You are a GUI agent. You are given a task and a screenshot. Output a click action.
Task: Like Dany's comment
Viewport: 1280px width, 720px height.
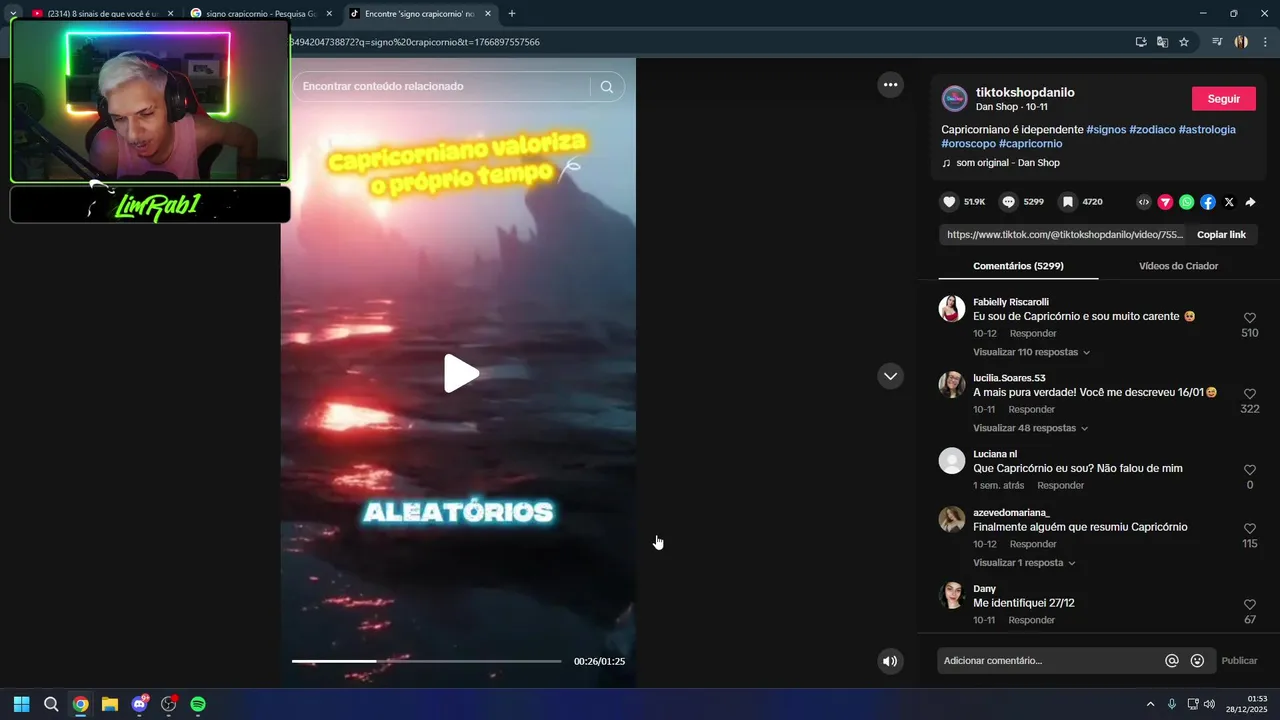tap(1249, 605)
